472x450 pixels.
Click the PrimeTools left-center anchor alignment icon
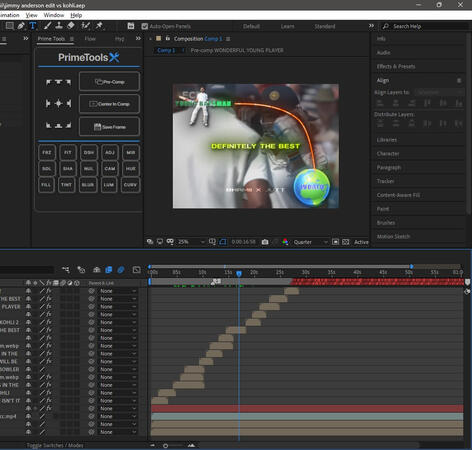tap(49, 104)
